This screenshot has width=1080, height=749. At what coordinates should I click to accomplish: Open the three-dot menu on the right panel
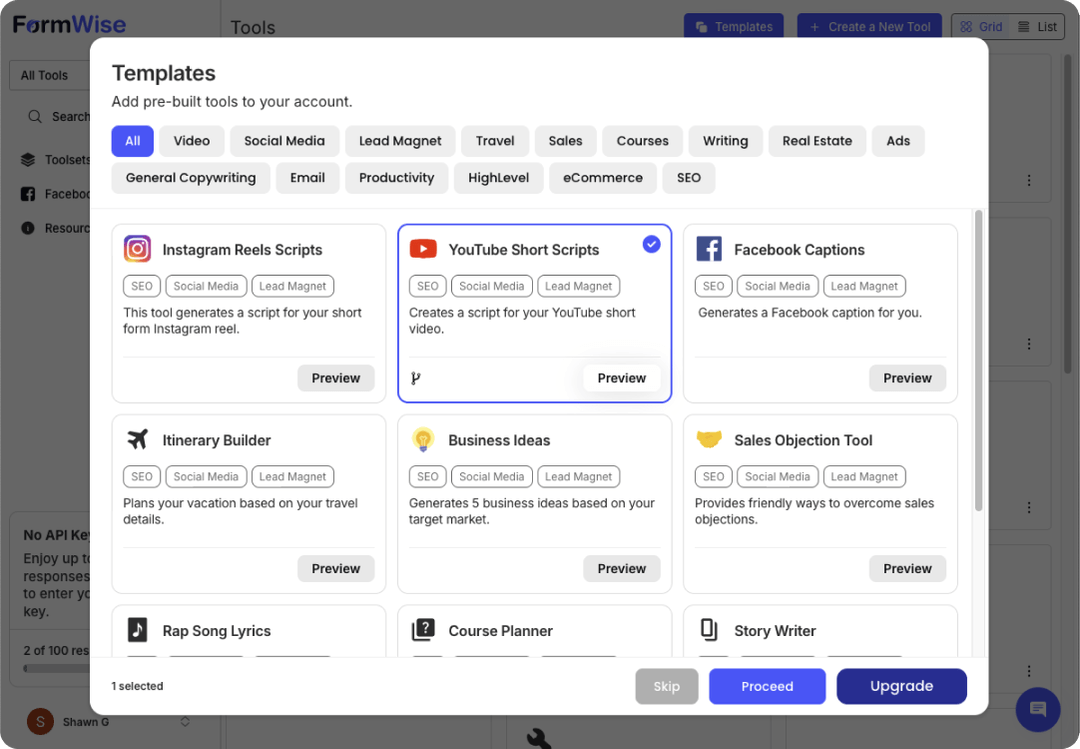tap(1029, 180)
